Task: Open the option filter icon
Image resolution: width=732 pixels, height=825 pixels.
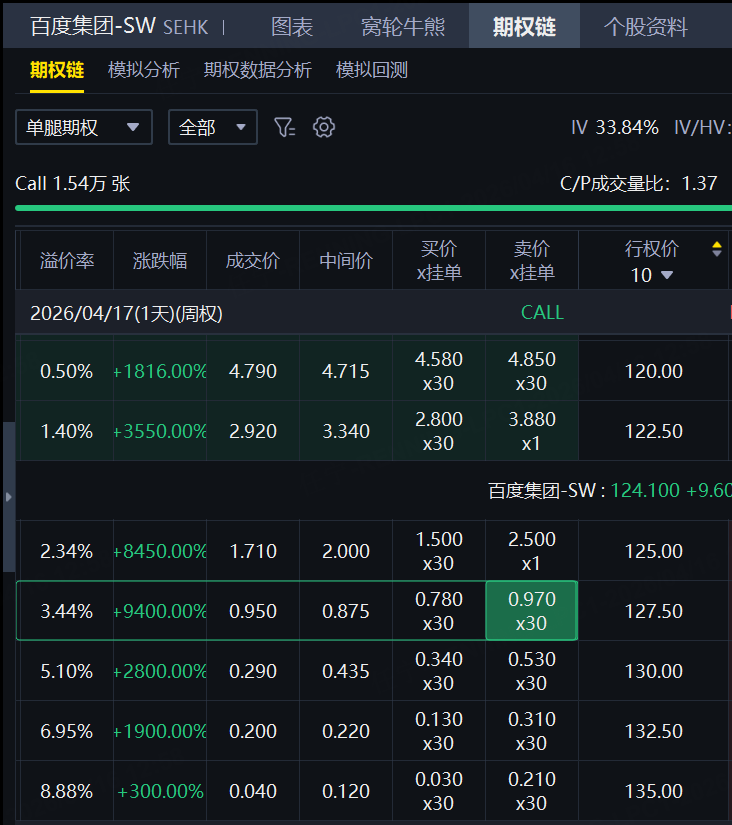Action: 285,128
